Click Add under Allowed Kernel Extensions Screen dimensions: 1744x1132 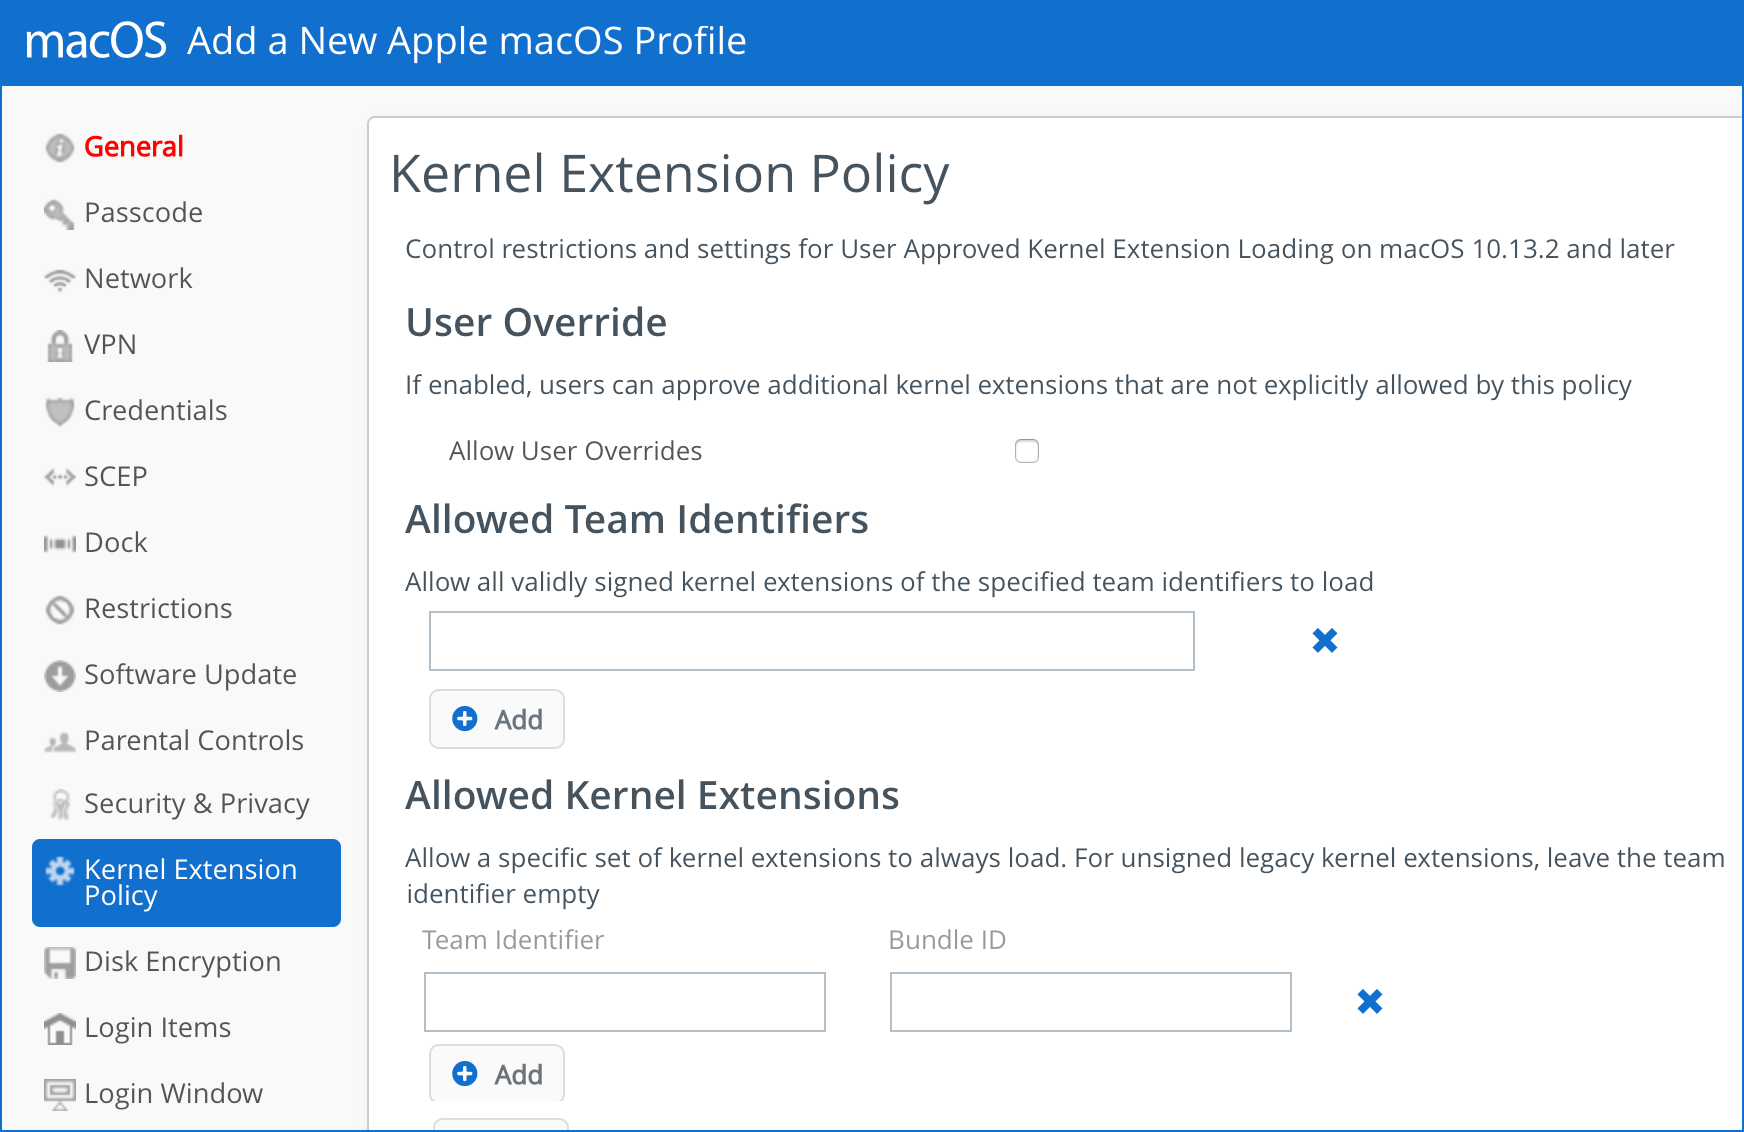click(x=496, y=1072)
